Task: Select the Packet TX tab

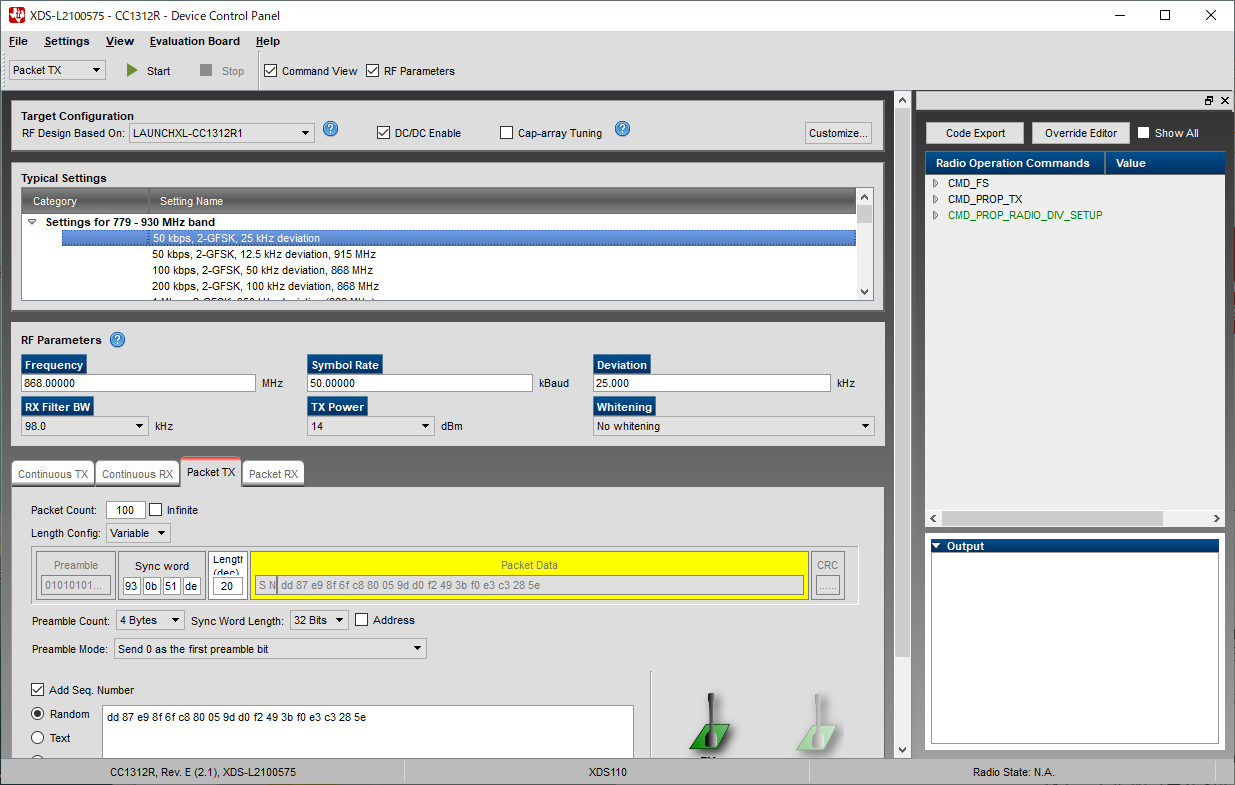Action: pos(211,472)
